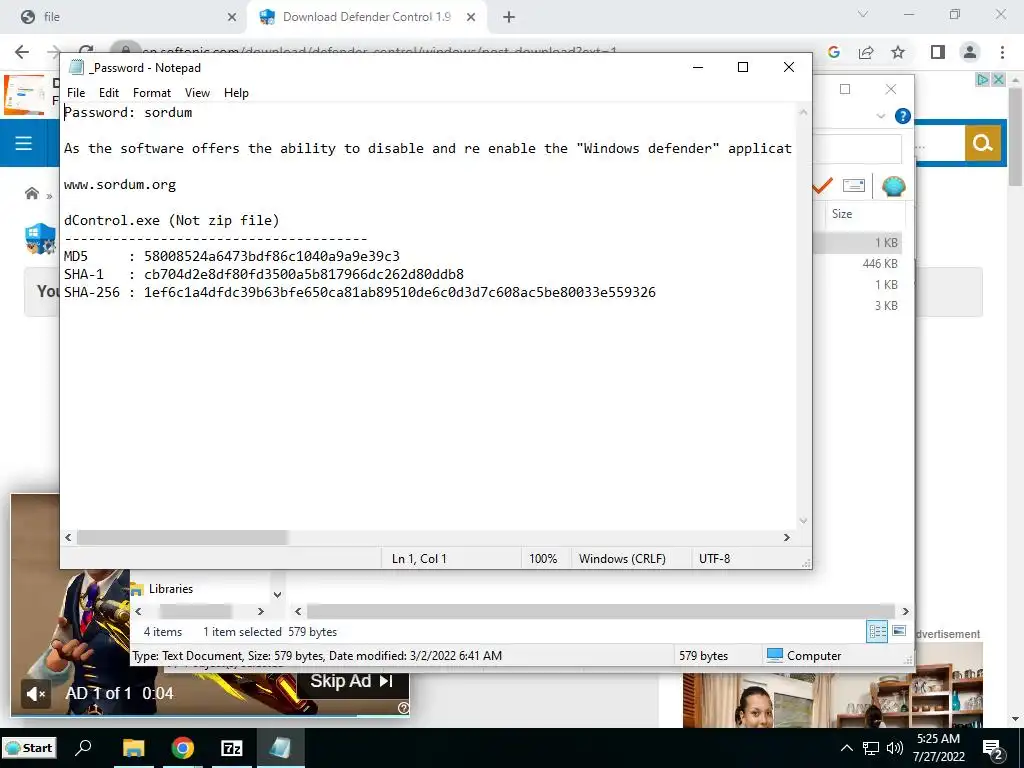Image resolution: width=1024 pixels, height=768 pixels.
Task: Click the Notepad vertical scroll down arrow
Action: pyautogui.click(x=803, y=520)
